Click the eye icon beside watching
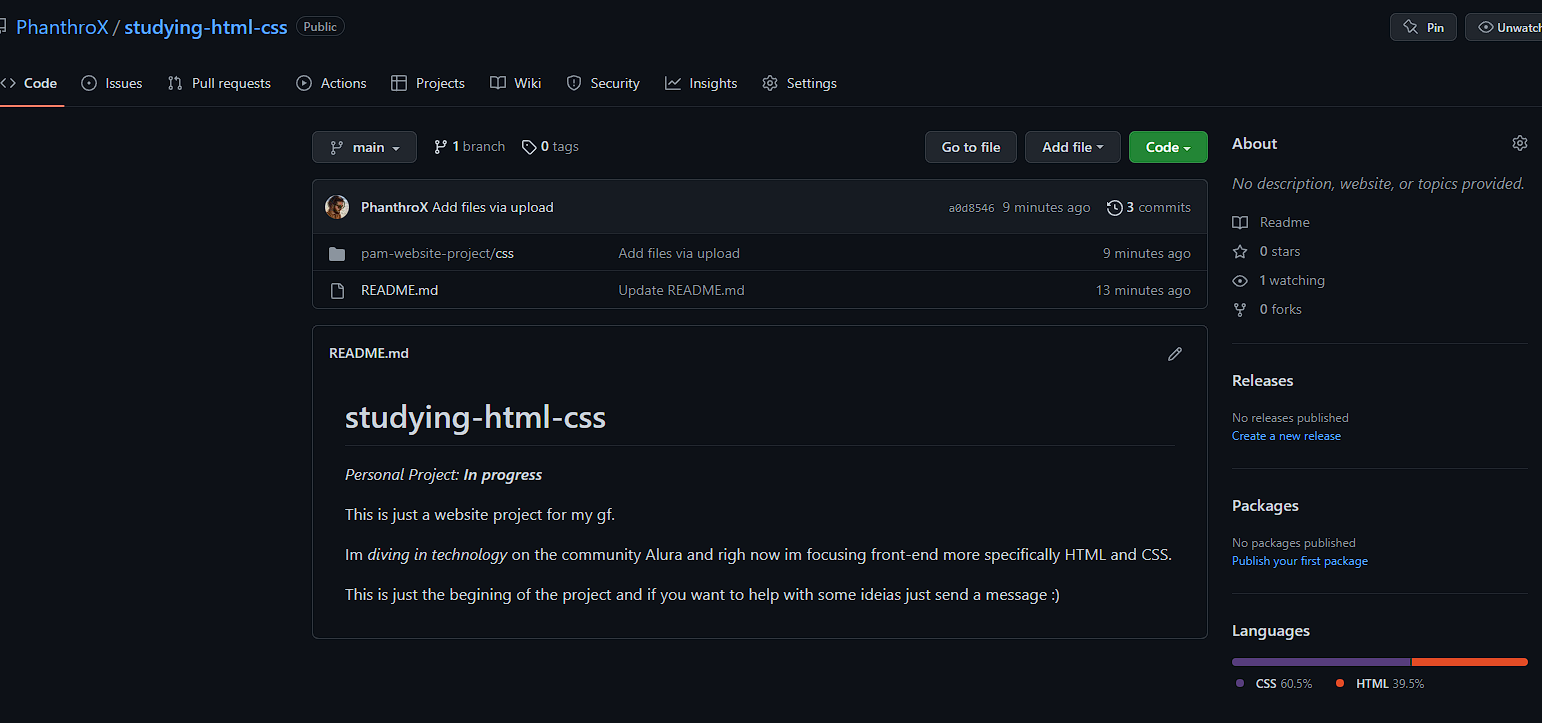This screenshot has height=723, width=1542. coord(1240,281)
